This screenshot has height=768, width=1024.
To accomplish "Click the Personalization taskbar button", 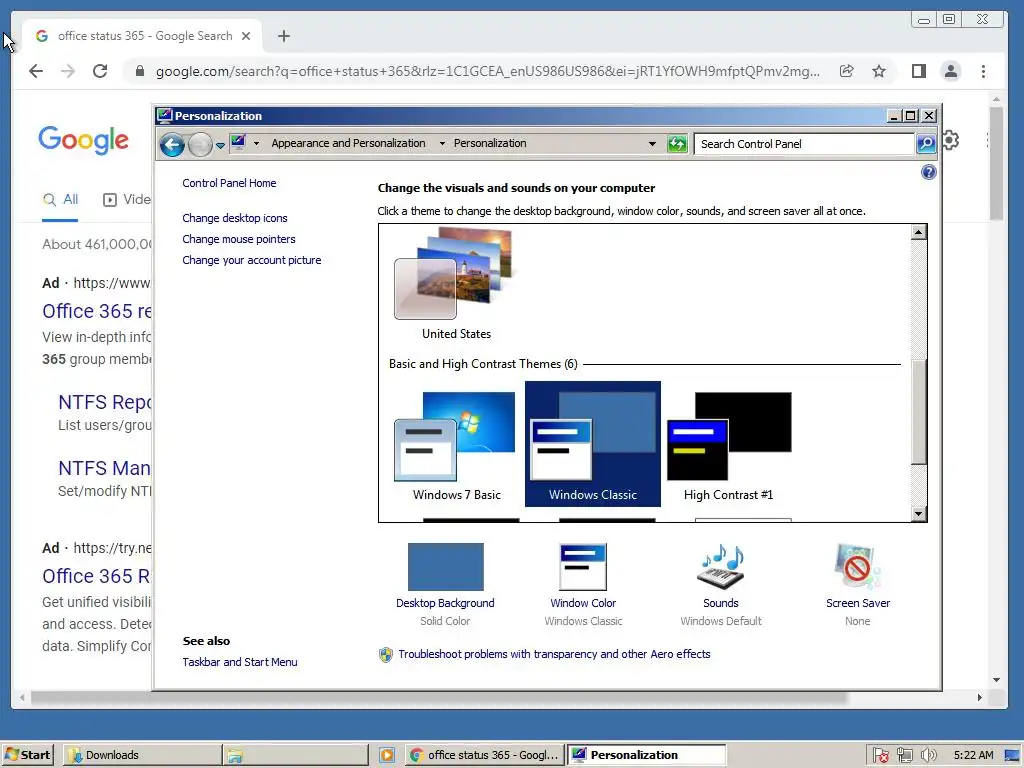I will pyautogui.click(x=647, y=755).
